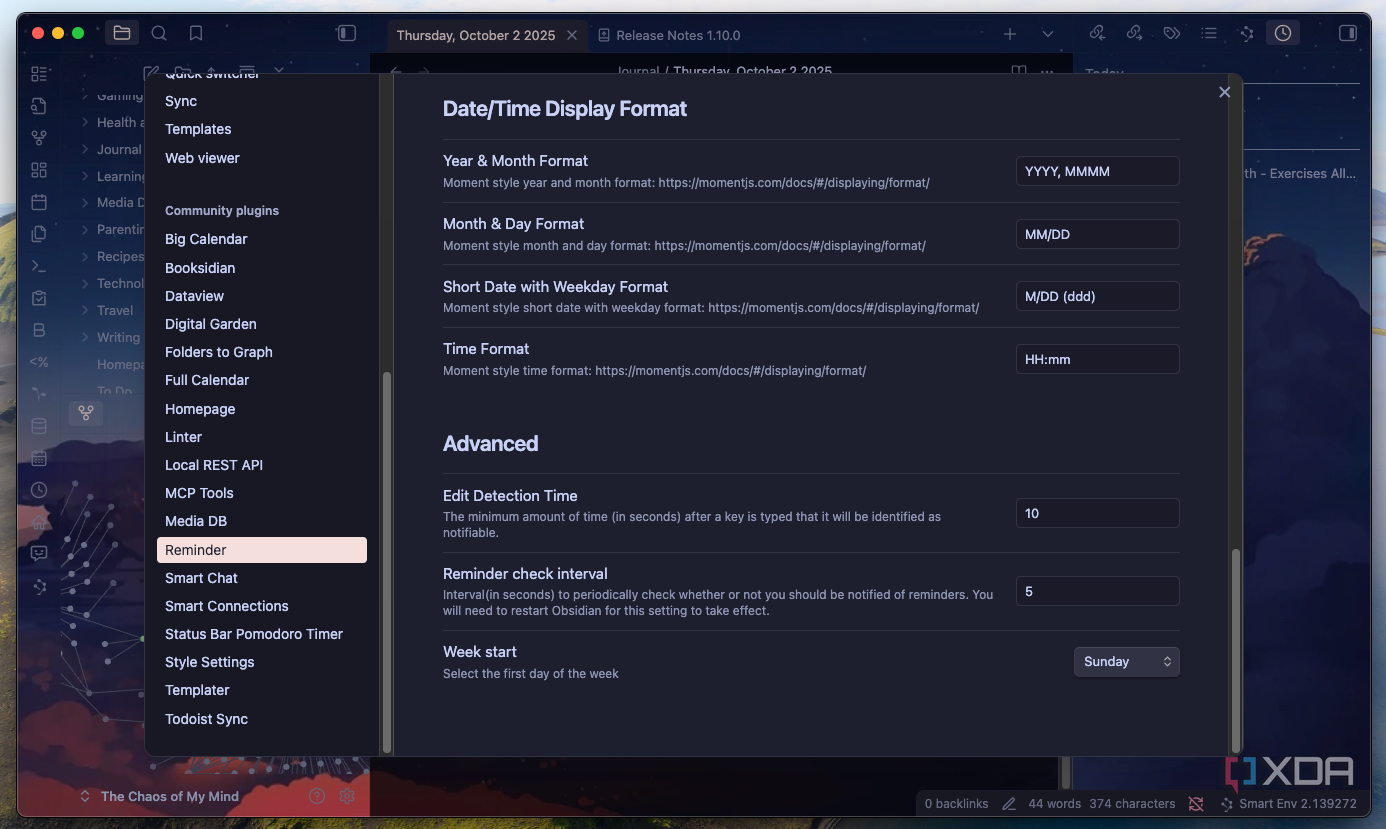
Task: Open the tab list chevron dropdown
Action: coord(1047,34)
